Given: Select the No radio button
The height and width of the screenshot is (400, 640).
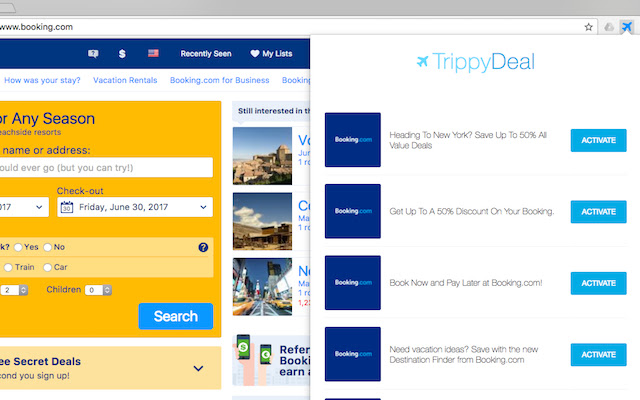Looking at the screenshot, I should pos(48,247).
